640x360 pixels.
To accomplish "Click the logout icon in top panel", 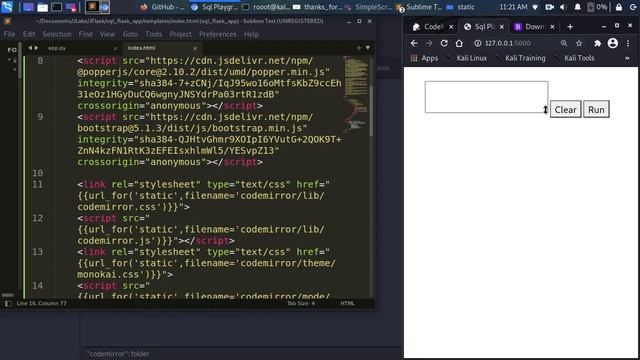I will click(633, 7).
